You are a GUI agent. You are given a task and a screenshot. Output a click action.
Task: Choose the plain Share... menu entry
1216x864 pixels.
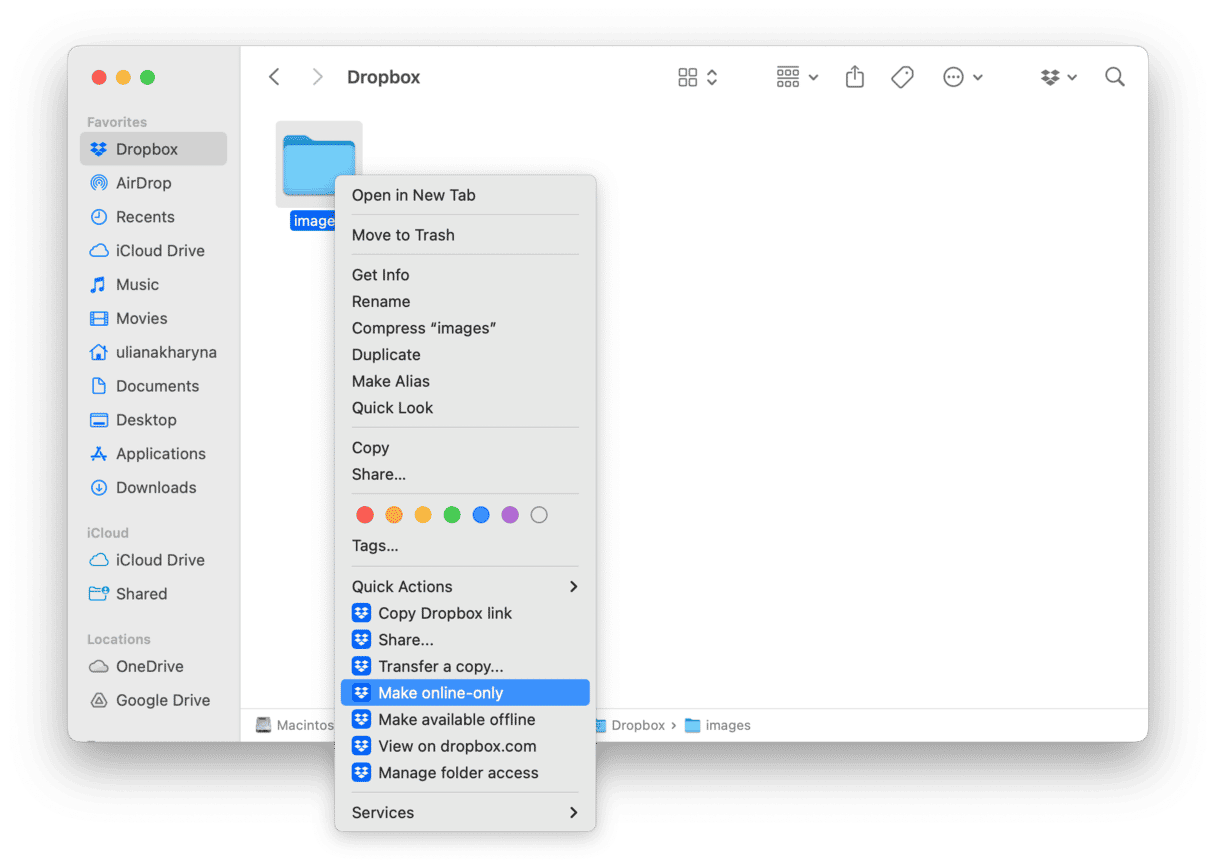[465, 474]
